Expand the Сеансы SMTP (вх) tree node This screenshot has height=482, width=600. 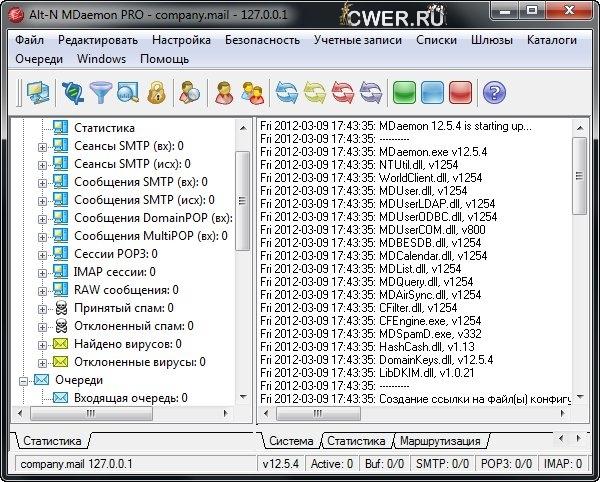pos(42,146)
